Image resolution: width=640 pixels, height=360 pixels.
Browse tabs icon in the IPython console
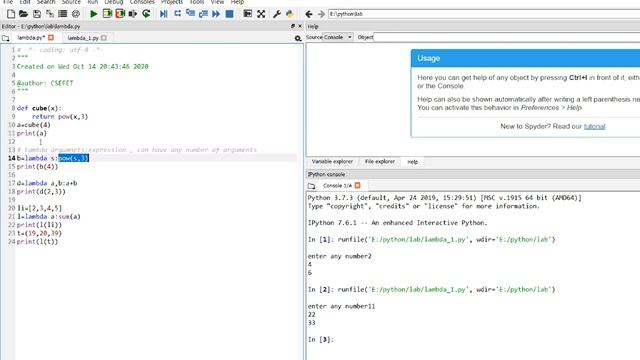pyautogui.click(x=311, y=186)
